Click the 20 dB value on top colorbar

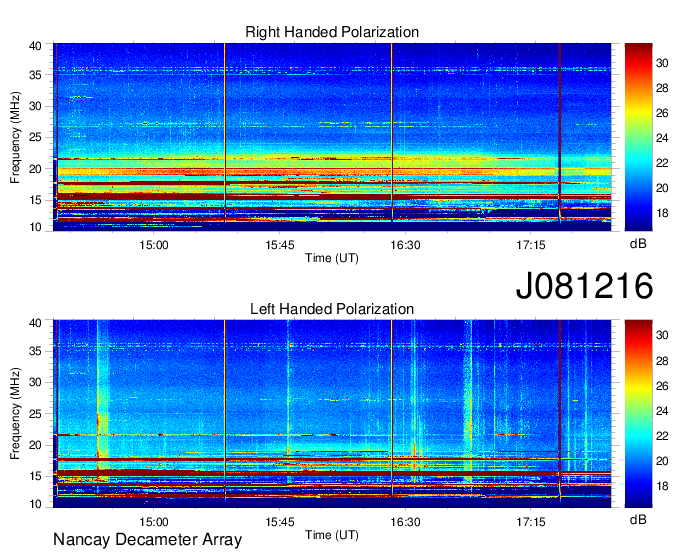662,188
